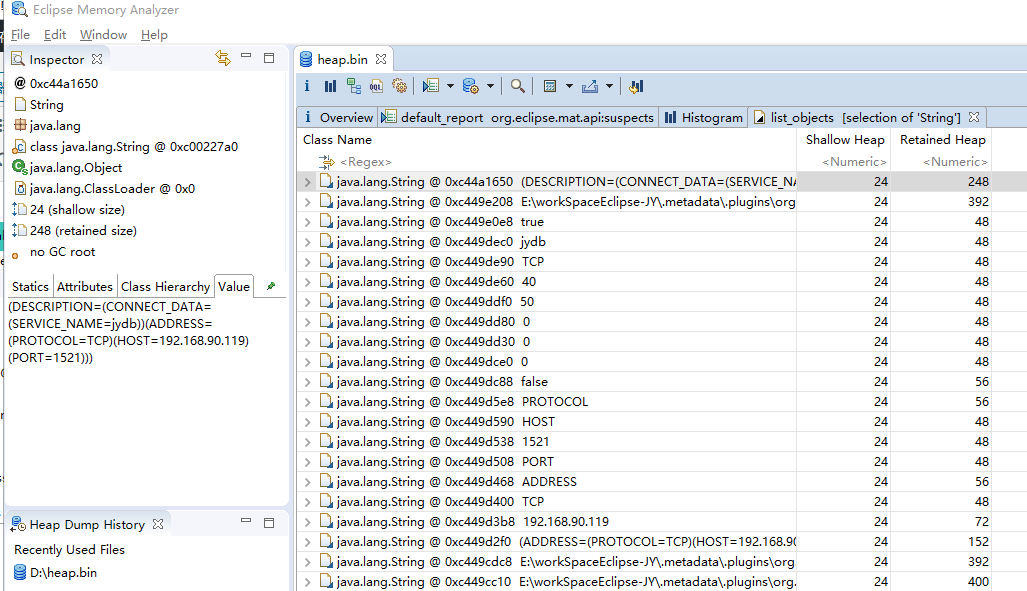Select the Statics tab in Inspector
1027x591 pixels.
tap(30, 286)
